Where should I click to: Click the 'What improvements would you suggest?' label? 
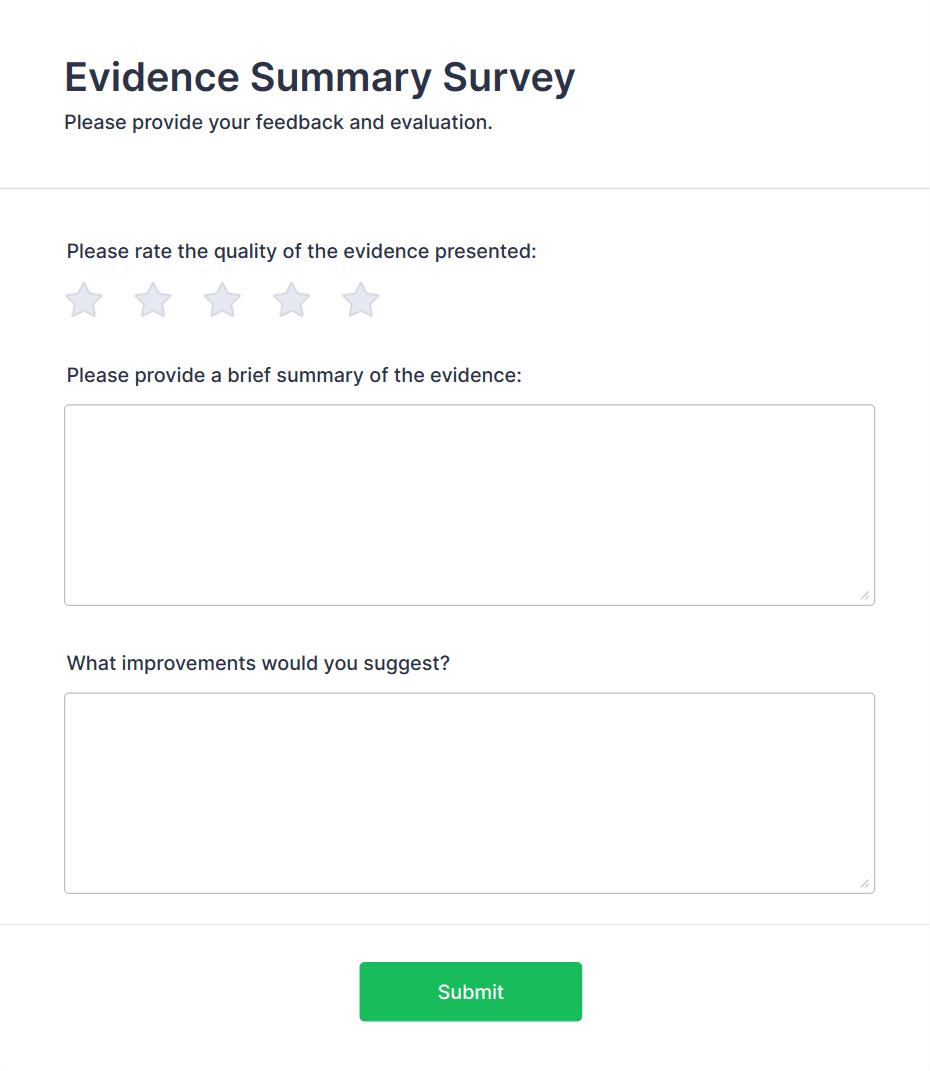(x=258, y=663)
